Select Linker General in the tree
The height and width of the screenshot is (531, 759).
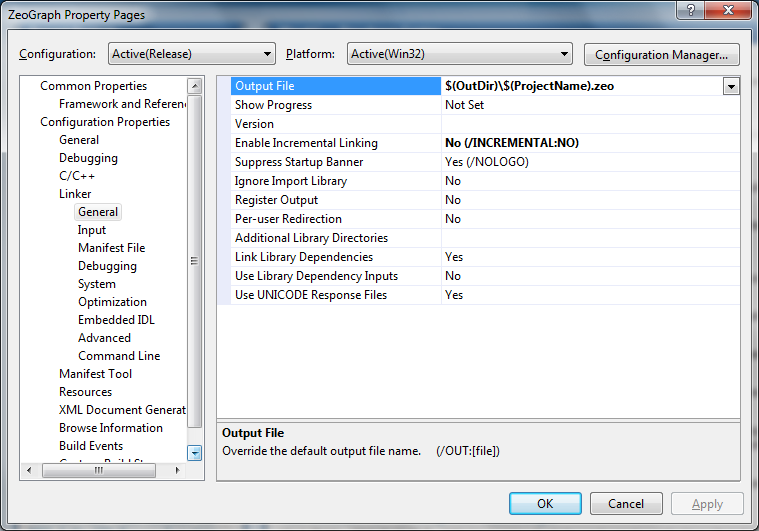(x=98, y=212)
